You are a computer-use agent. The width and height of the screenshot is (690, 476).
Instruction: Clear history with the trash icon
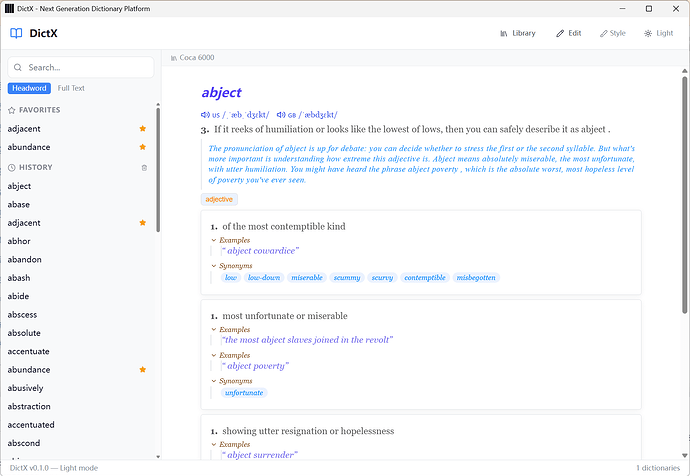(x=144, y=168)
